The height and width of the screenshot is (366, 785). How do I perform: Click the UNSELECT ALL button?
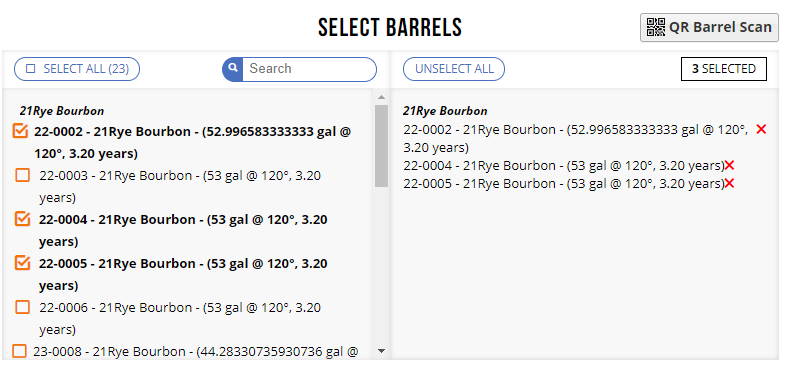pos(454,69)
